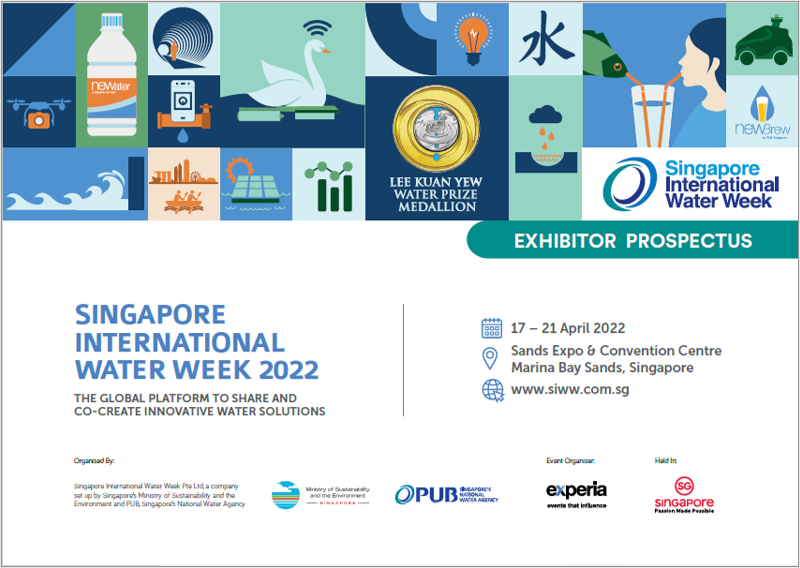Click the Singapore skyline kayak icon
This screenshot has height=568, width=800.
coord(184,186)
